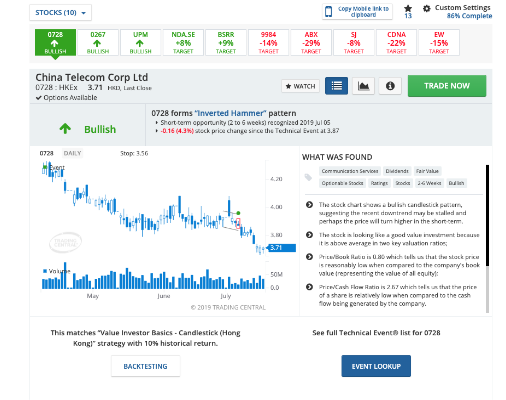Click "See full Technical Event® list for 0728"

tap(376, 333)
